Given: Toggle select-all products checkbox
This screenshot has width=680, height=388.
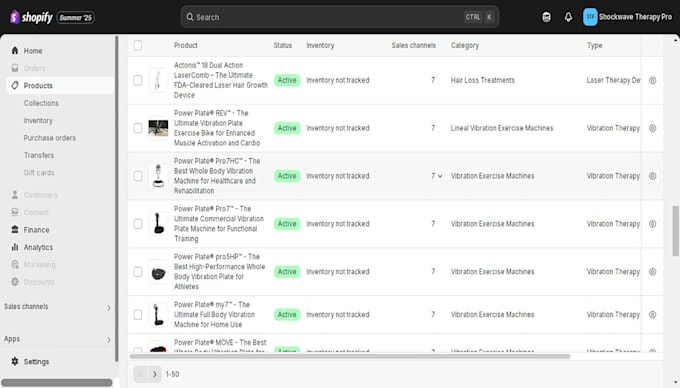Looking at the screenshot, I should click(138, 46).
